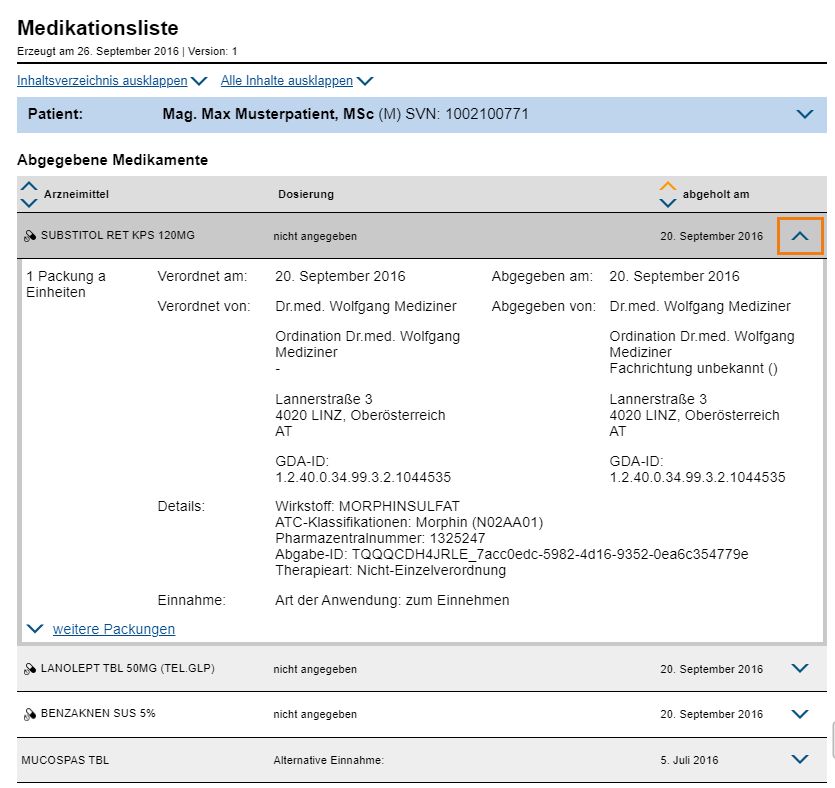The image size is (835, 788).
Task: Sort abgeholt am ascending via orange arrow
Action: pos(668,186)
